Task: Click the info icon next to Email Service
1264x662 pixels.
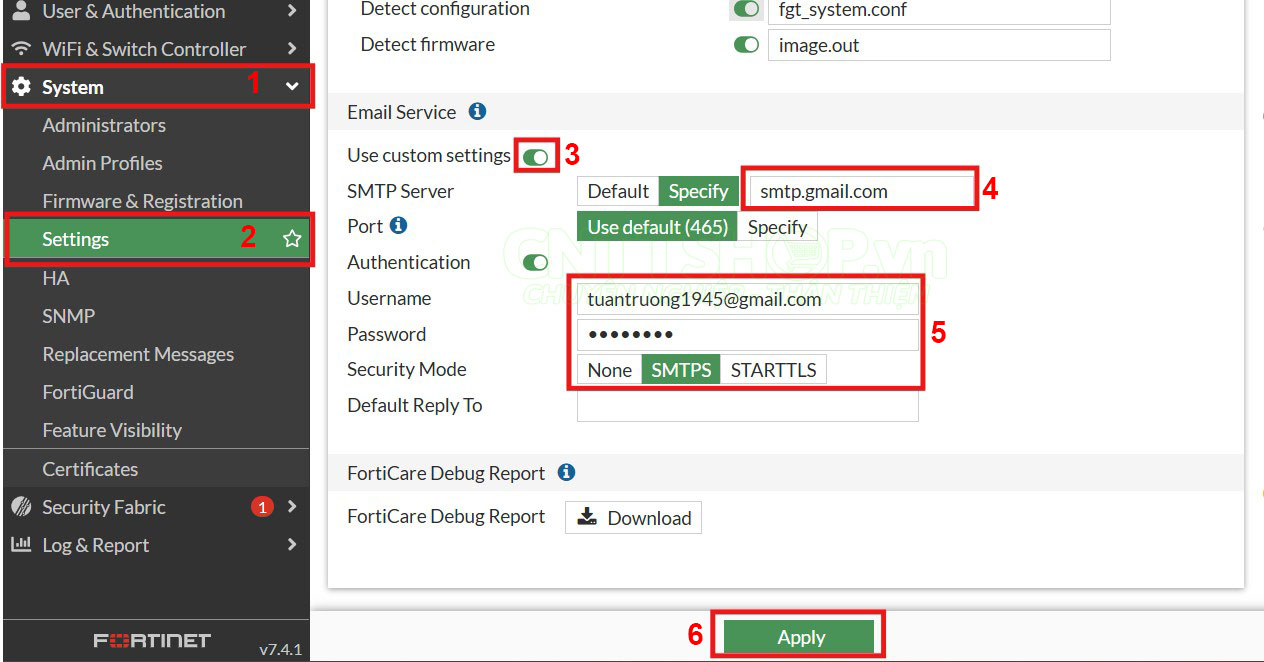Action: point(477,112)
